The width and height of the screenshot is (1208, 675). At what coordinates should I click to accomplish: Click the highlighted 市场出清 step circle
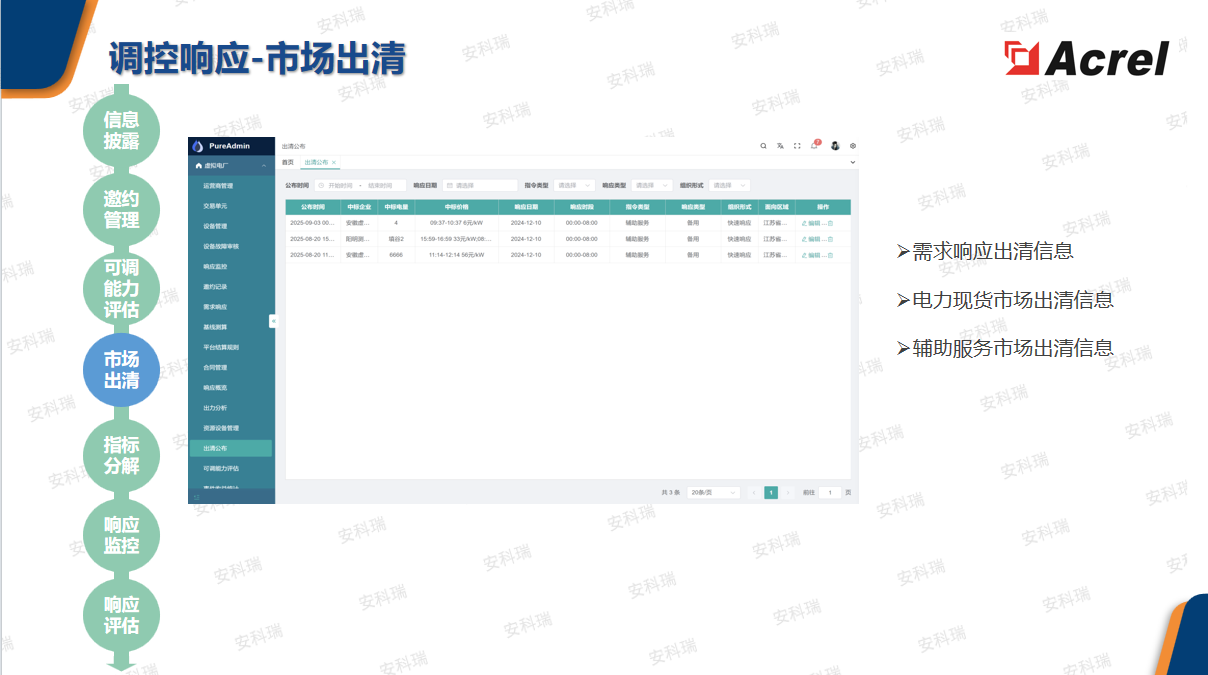(x=121, y=370)
